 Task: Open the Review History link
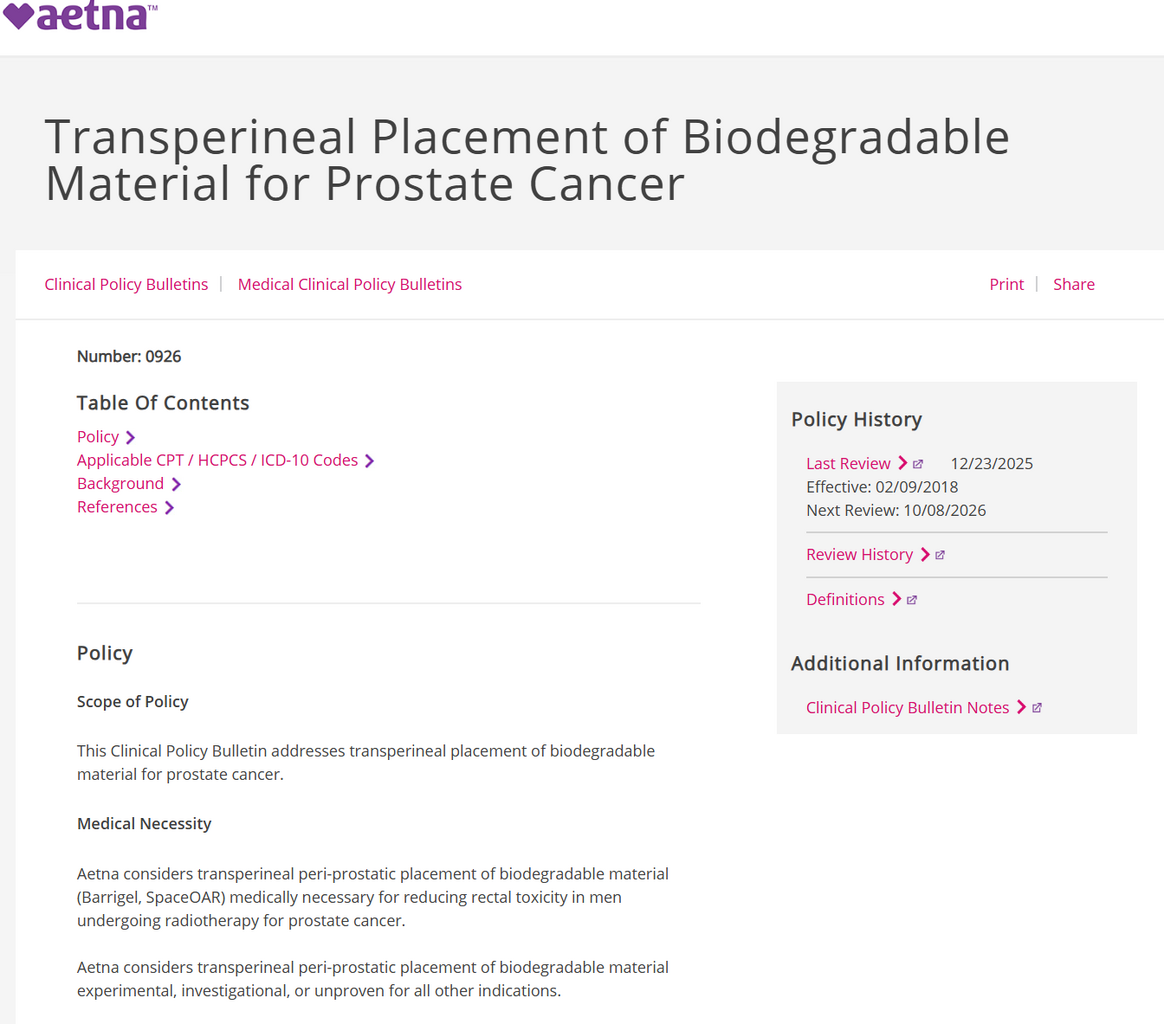[x=860, y=555]
